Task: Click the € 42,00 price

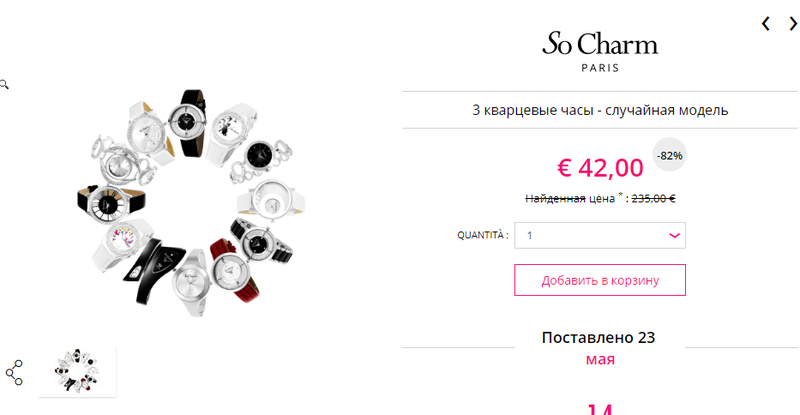Action: [x=600, y=168]
